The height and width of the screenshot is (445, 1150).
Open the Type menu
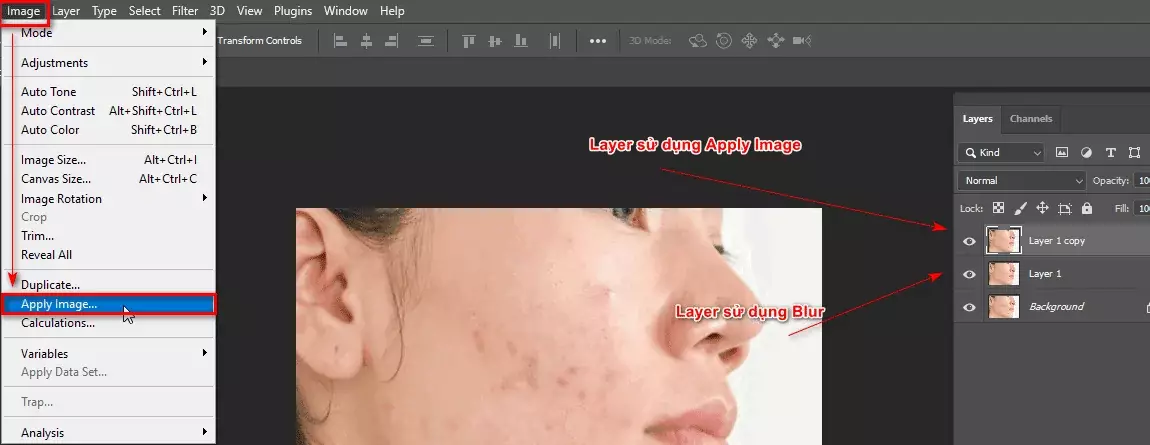click(x=104, y=10)
